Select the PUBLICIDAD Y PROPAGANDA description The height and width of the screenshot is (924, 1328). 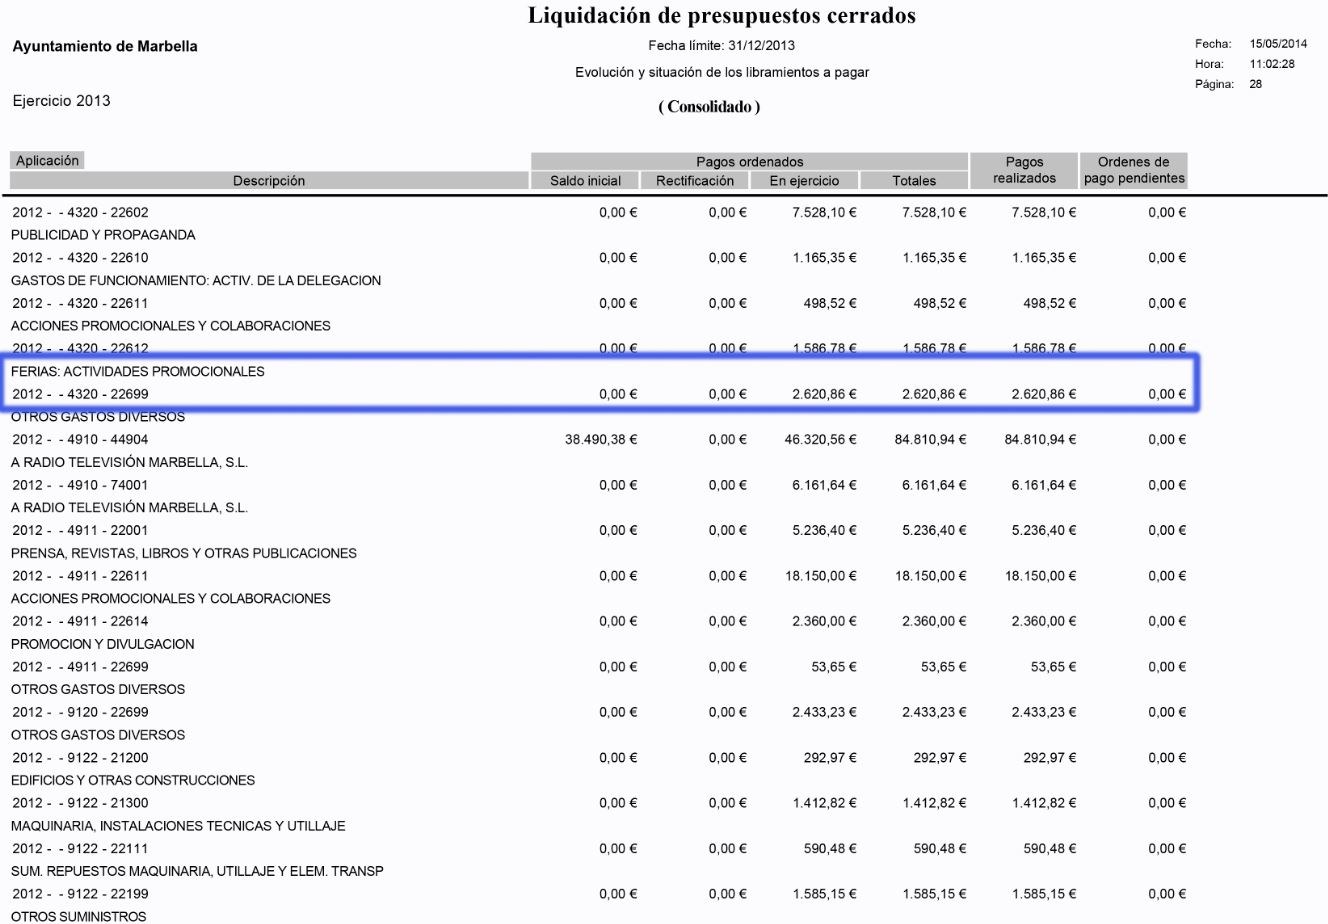pyautogui.click(x=103, y=235)
